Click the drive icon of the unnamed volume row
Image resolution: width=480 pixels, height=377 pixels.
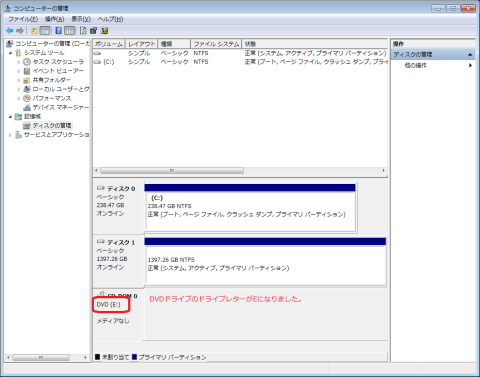97,53
